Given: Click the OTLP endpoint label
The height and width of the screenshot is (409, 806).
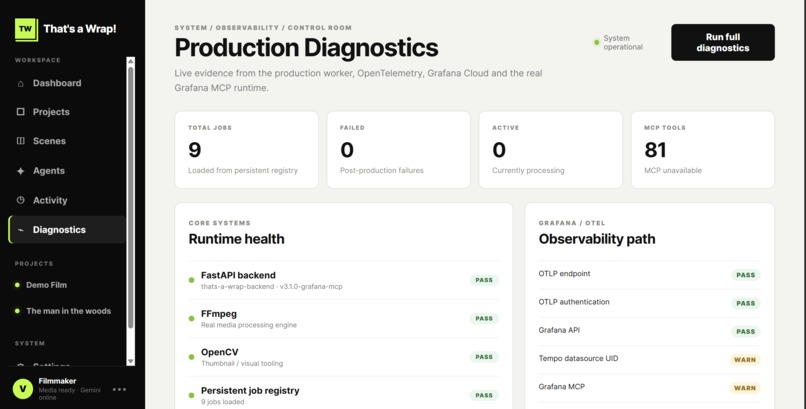Looking at the screenshot, I should 564,273.
